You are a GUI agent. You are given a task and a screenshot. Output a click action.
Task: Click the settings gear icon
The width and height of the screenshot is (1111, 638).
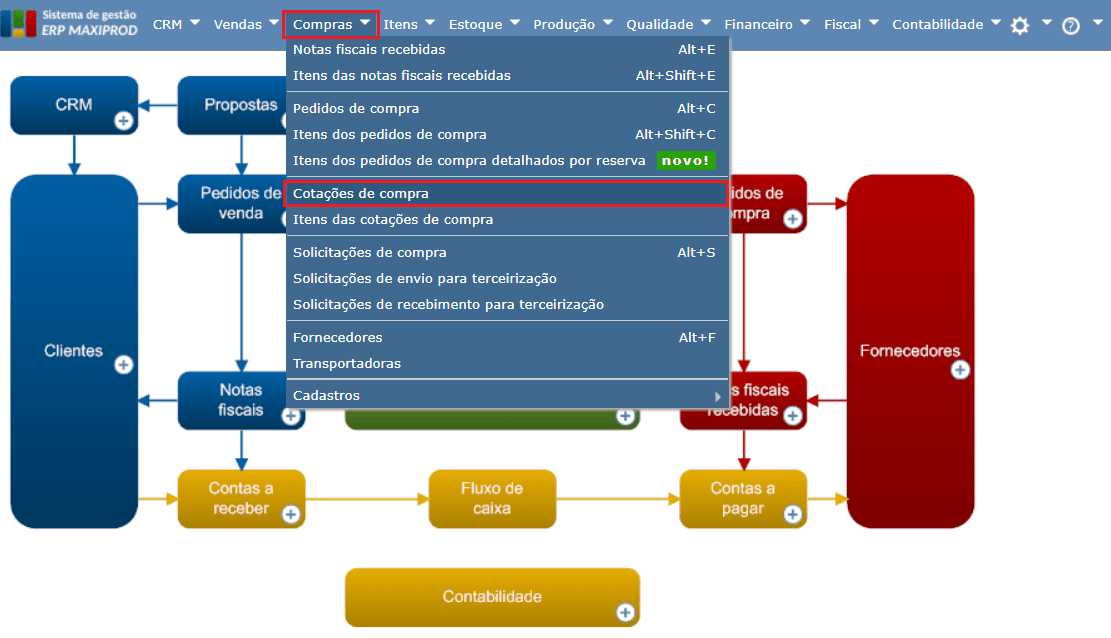(1020, 26)
